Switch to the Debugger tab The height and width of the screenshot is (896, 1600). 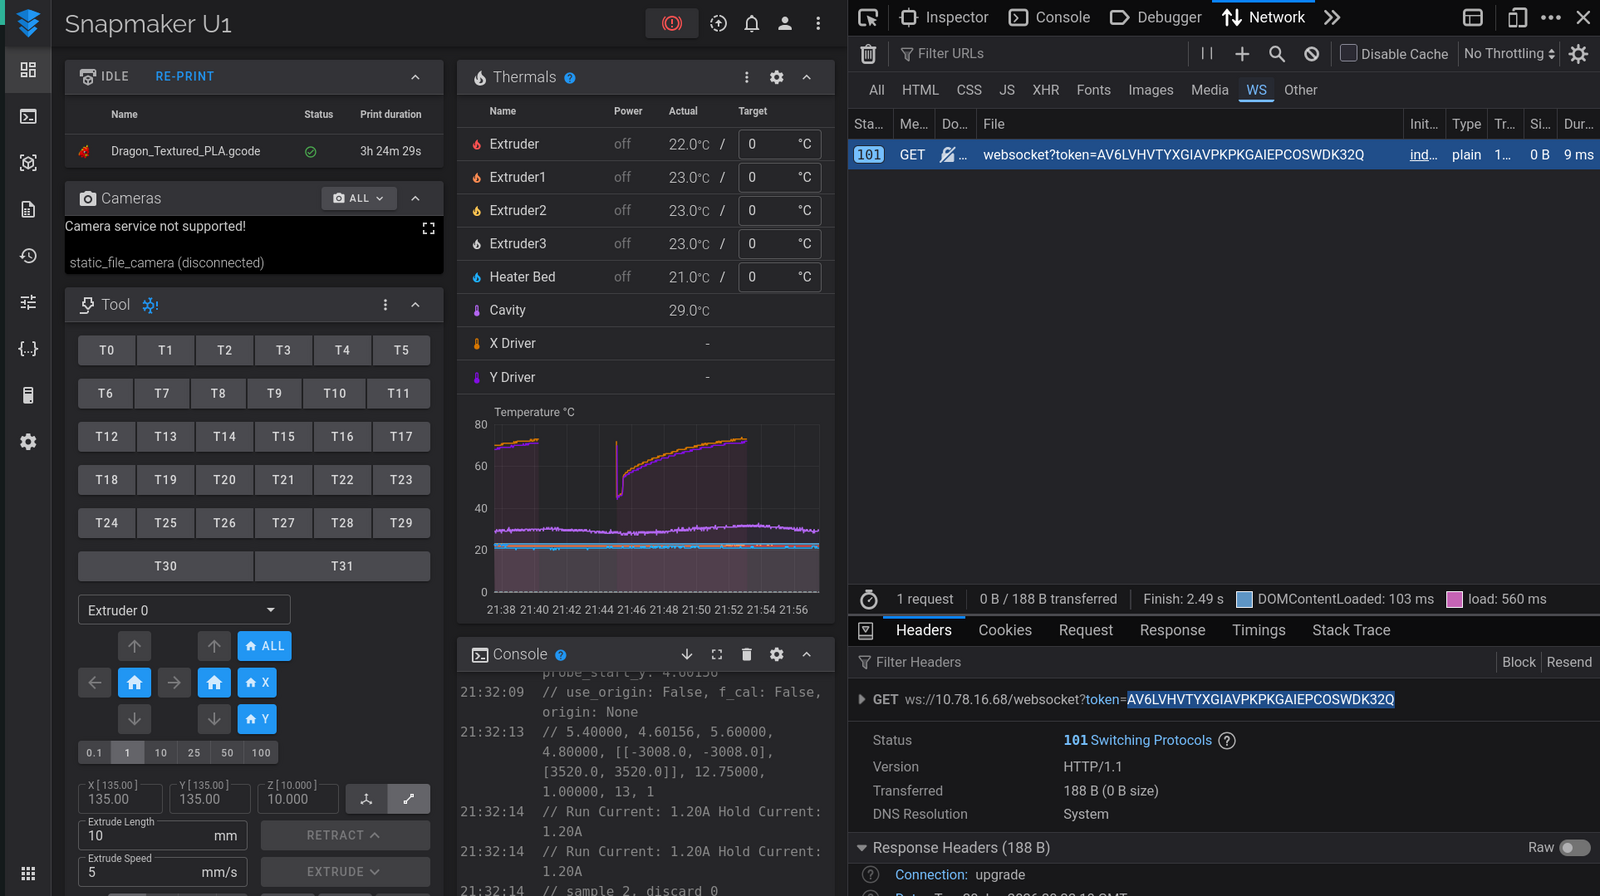[x=1156, y=17]
